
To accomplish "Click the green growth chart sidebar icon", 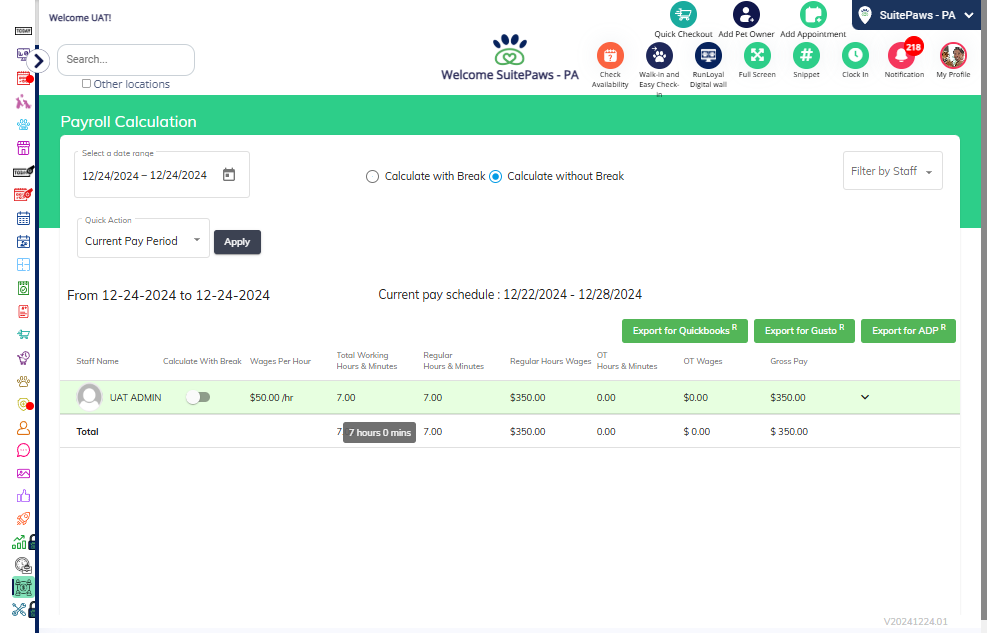I will point(20,542).
